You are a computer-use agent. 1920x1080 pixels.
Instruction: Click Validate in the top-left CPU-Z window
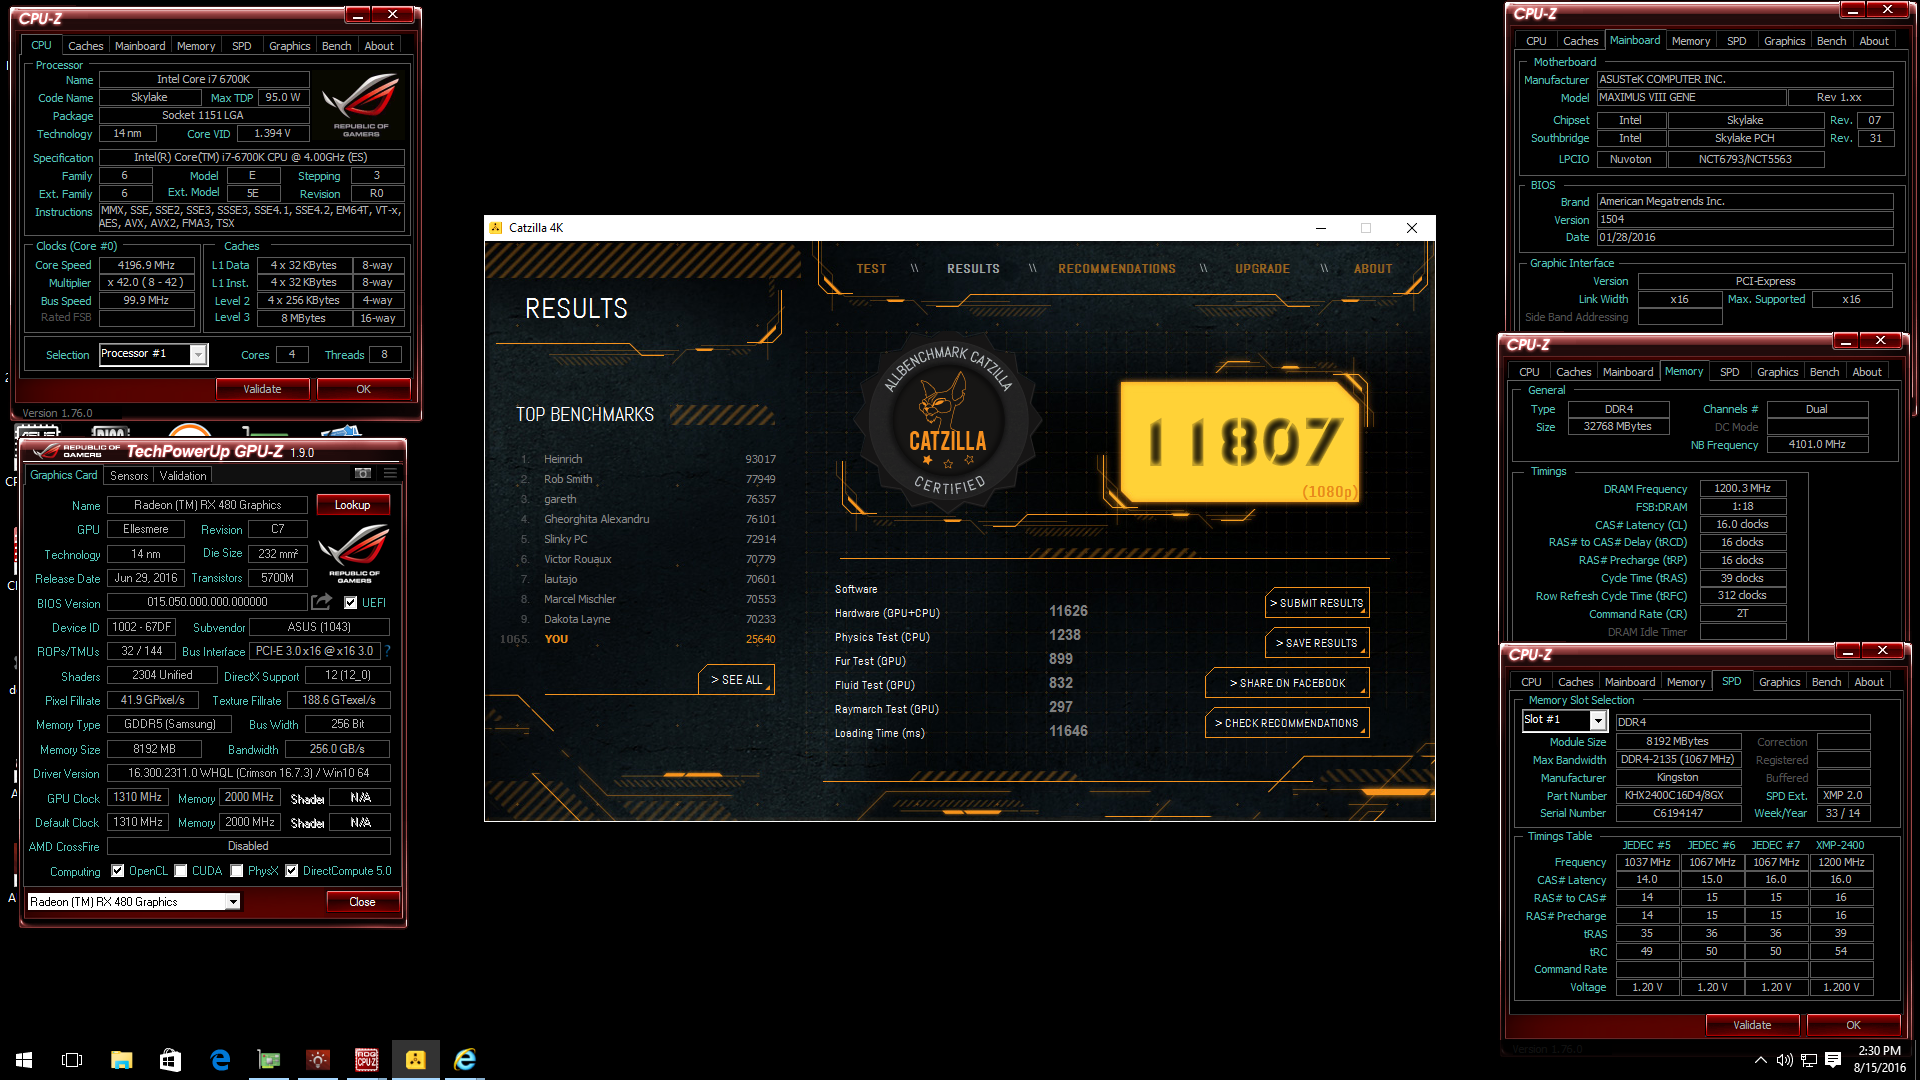(x=262, y=389)
